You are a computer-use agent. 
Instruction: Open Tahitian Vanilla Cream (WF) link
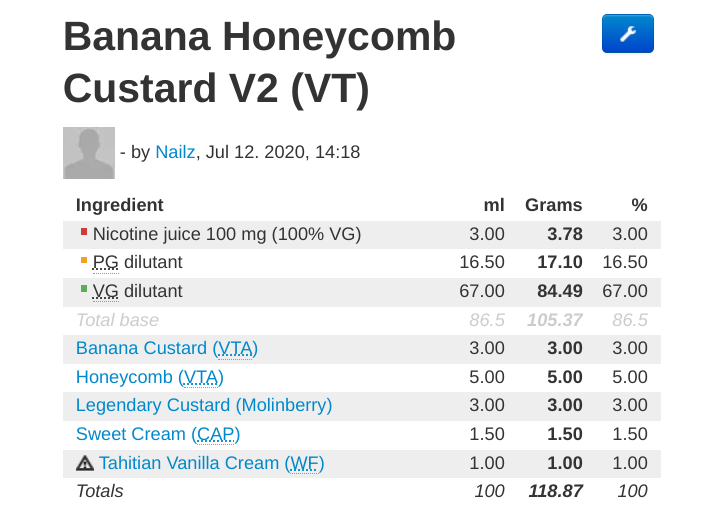(x=211, y=463)
